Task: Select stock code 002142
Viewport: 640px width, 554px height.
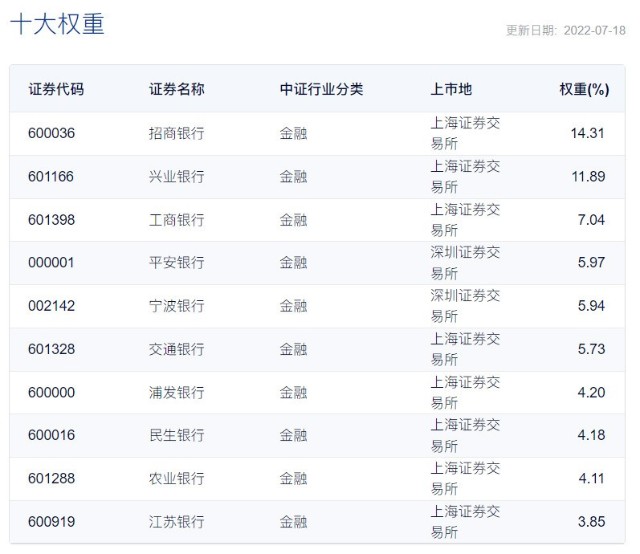Action: pyautogui.click(x=51, y=306)
